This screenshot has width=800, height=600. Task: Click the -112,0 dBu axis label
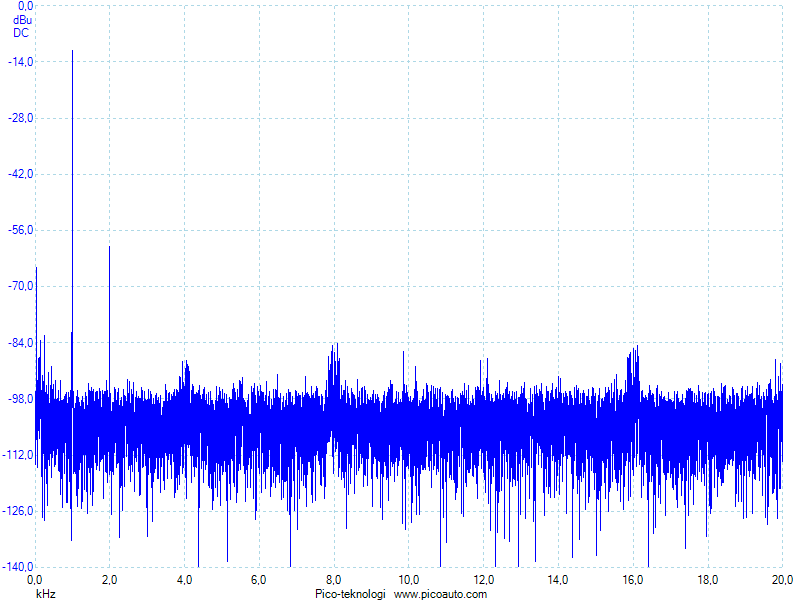tap(18, 455)
